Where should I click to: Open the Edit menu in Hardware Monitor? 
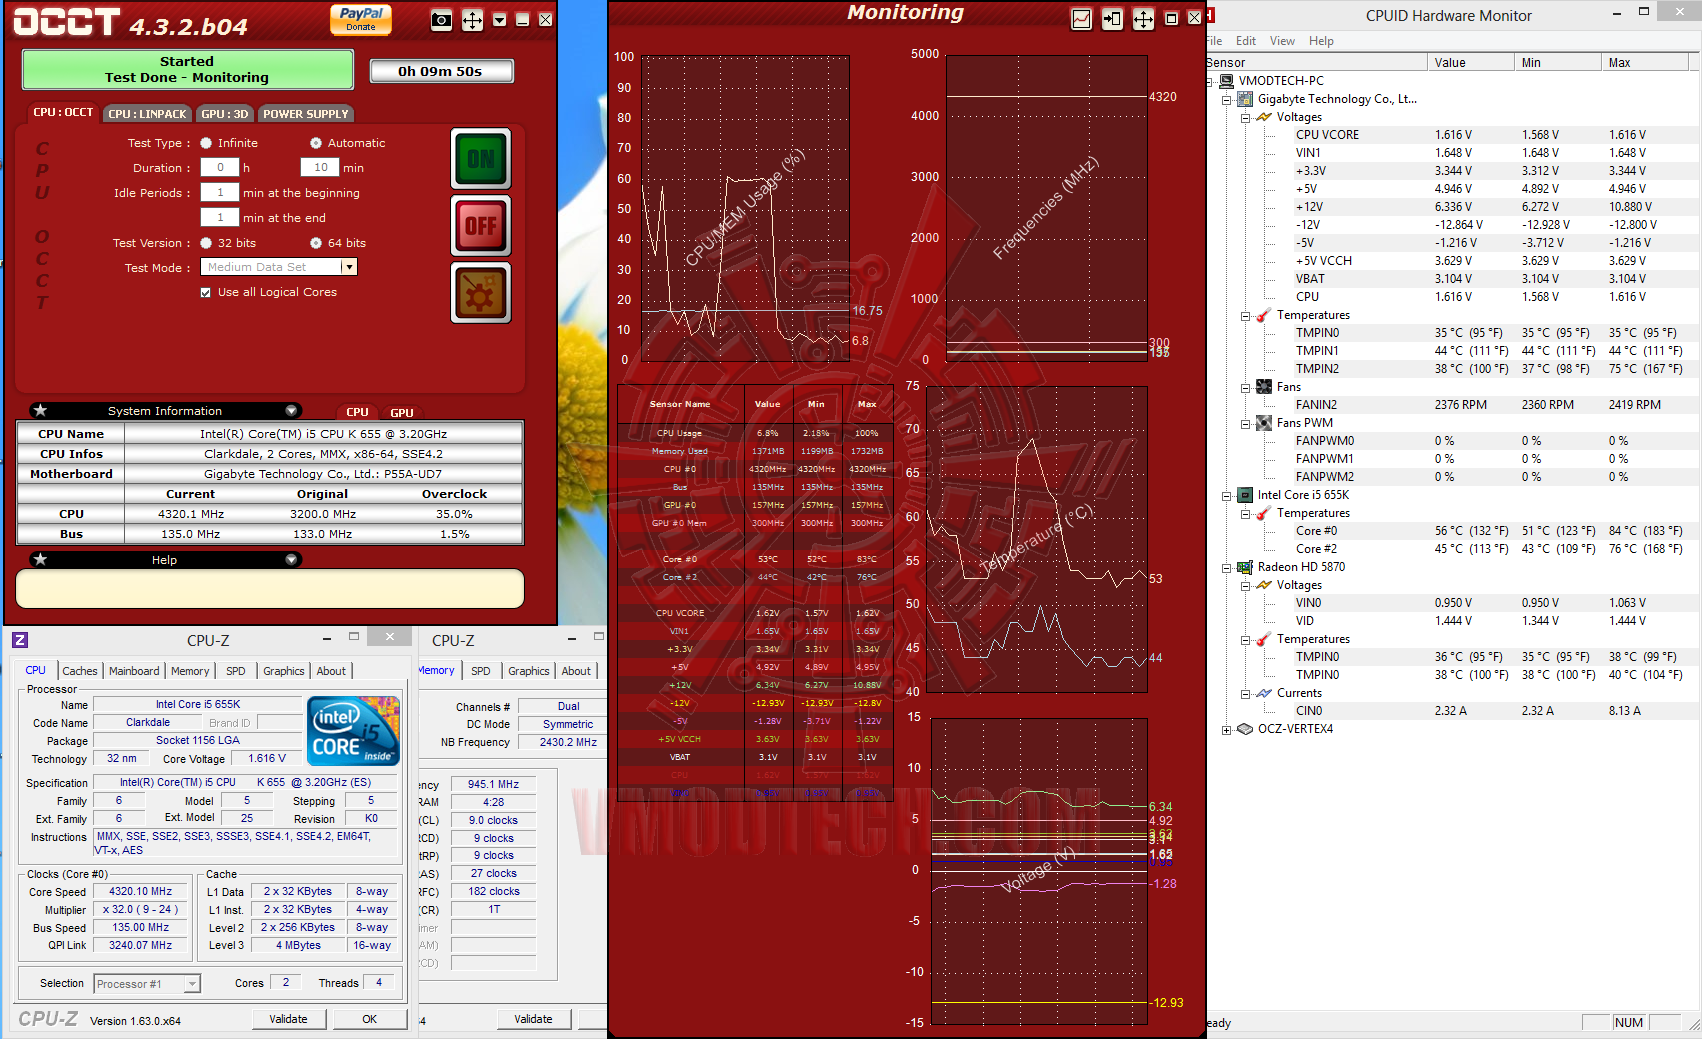pos(1246,41)
